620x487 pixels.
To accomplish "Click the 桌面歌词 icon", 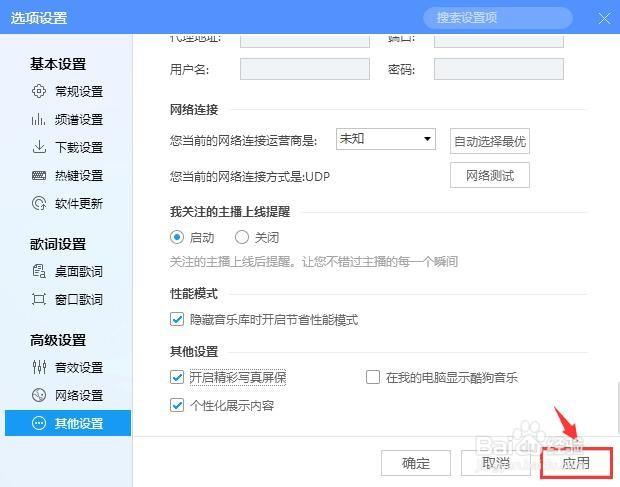I will [39, 271].
